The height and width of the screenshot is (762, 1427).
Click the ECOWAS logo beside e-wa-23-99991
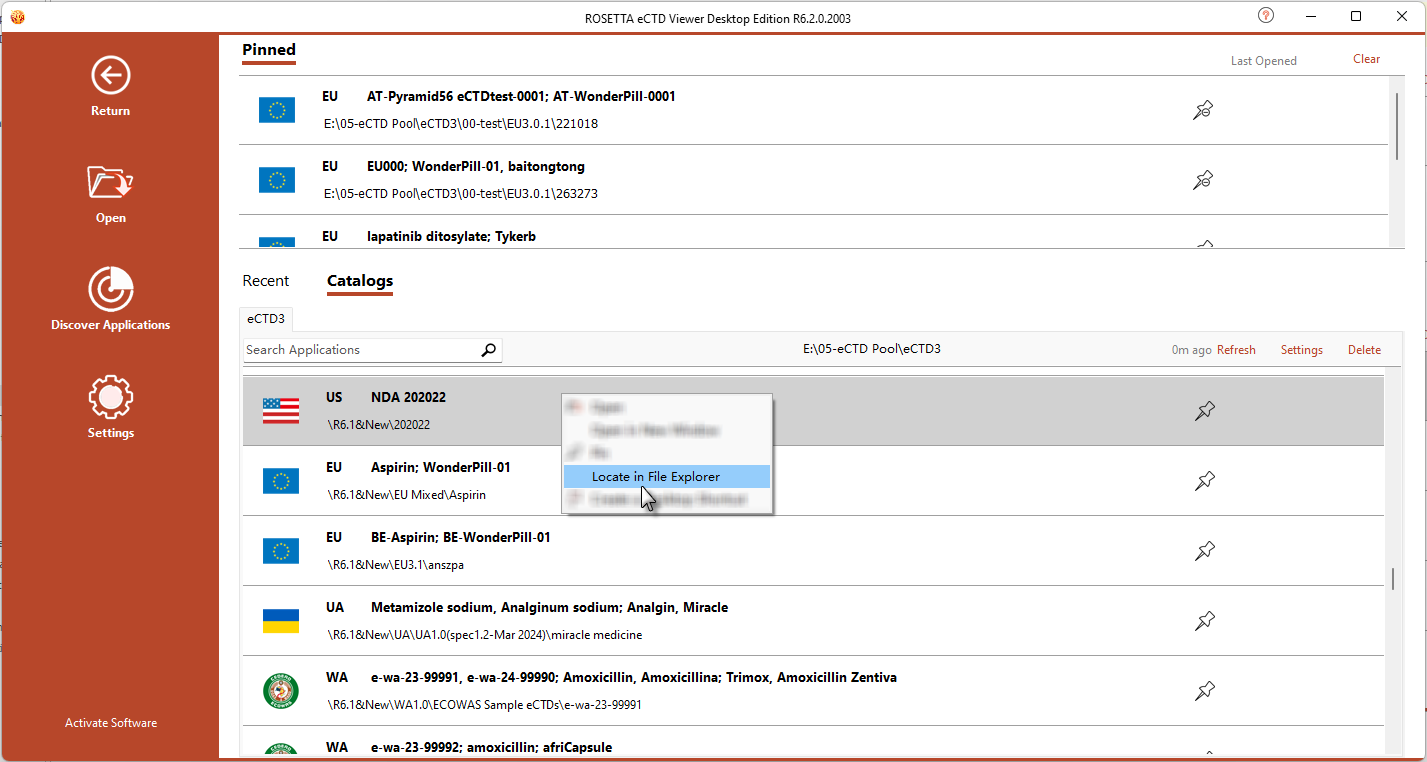pyautogui.click(x=281, y=691)
